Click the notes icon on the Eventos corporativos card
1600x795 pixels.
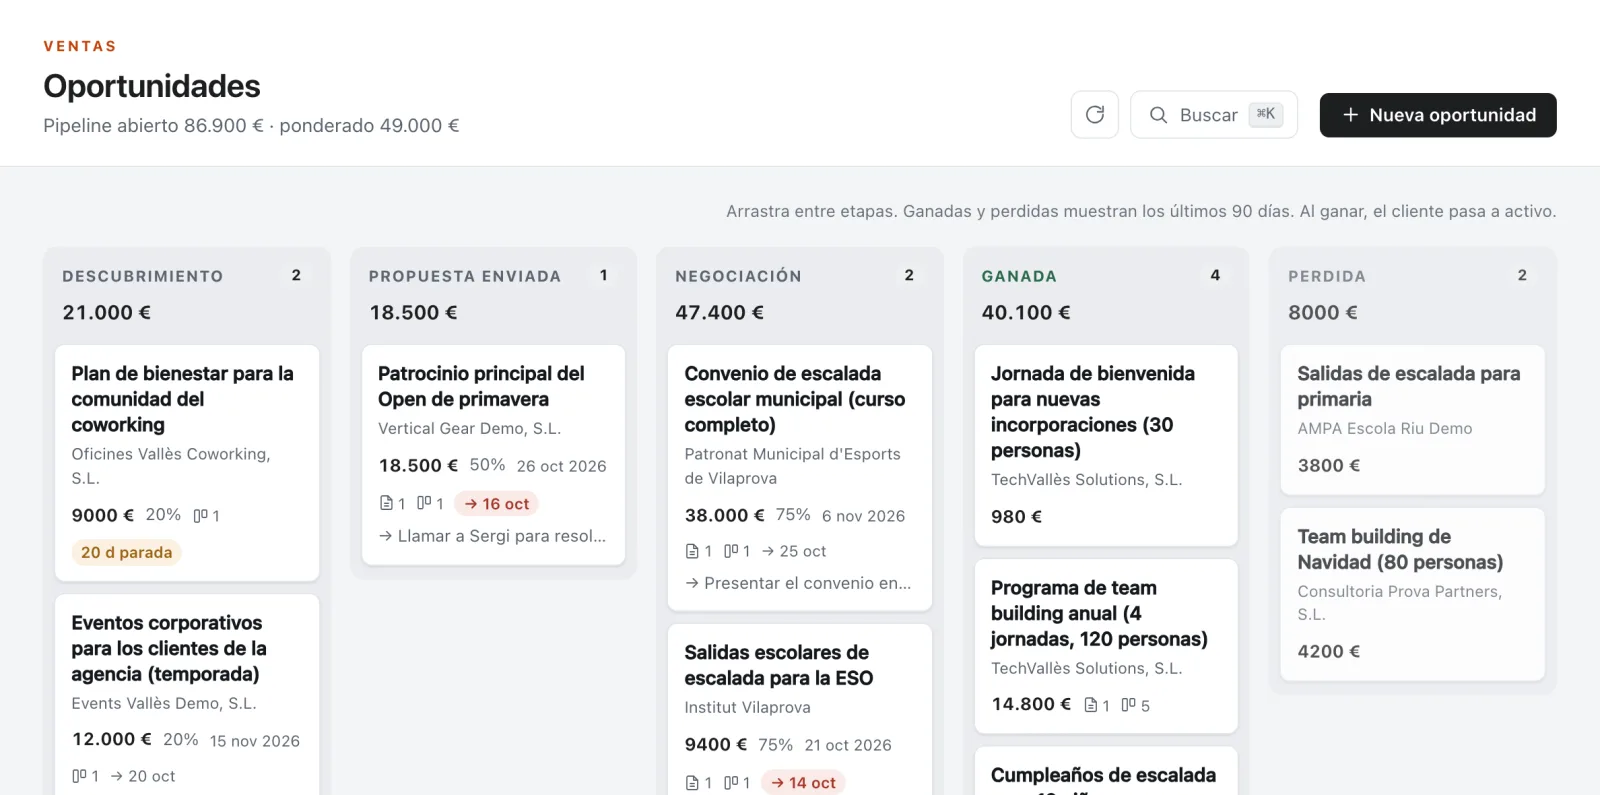[x=79, y=776]
